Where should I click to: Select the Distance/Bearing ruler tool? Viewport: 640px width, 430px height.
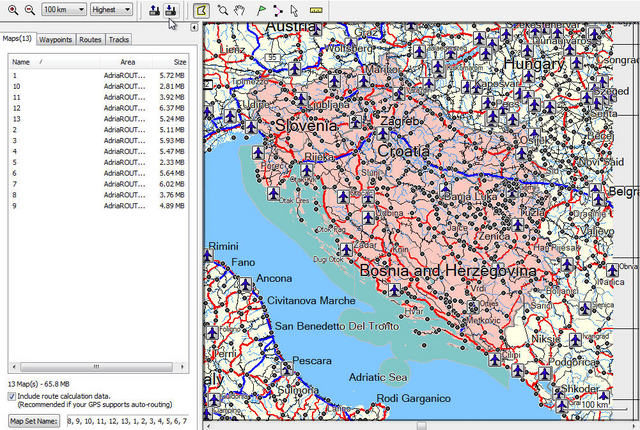point(316,10)
